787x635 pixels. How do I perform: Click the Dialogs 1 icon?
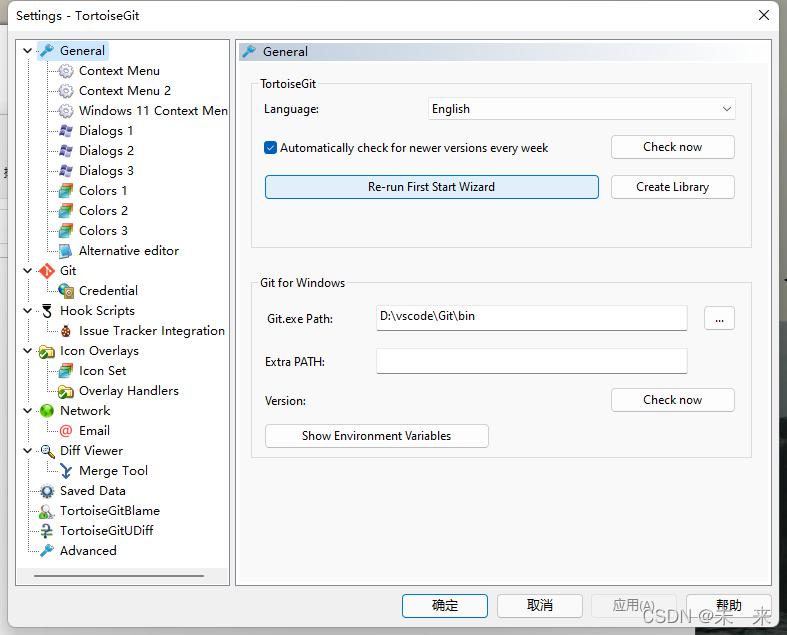(66, 131)
